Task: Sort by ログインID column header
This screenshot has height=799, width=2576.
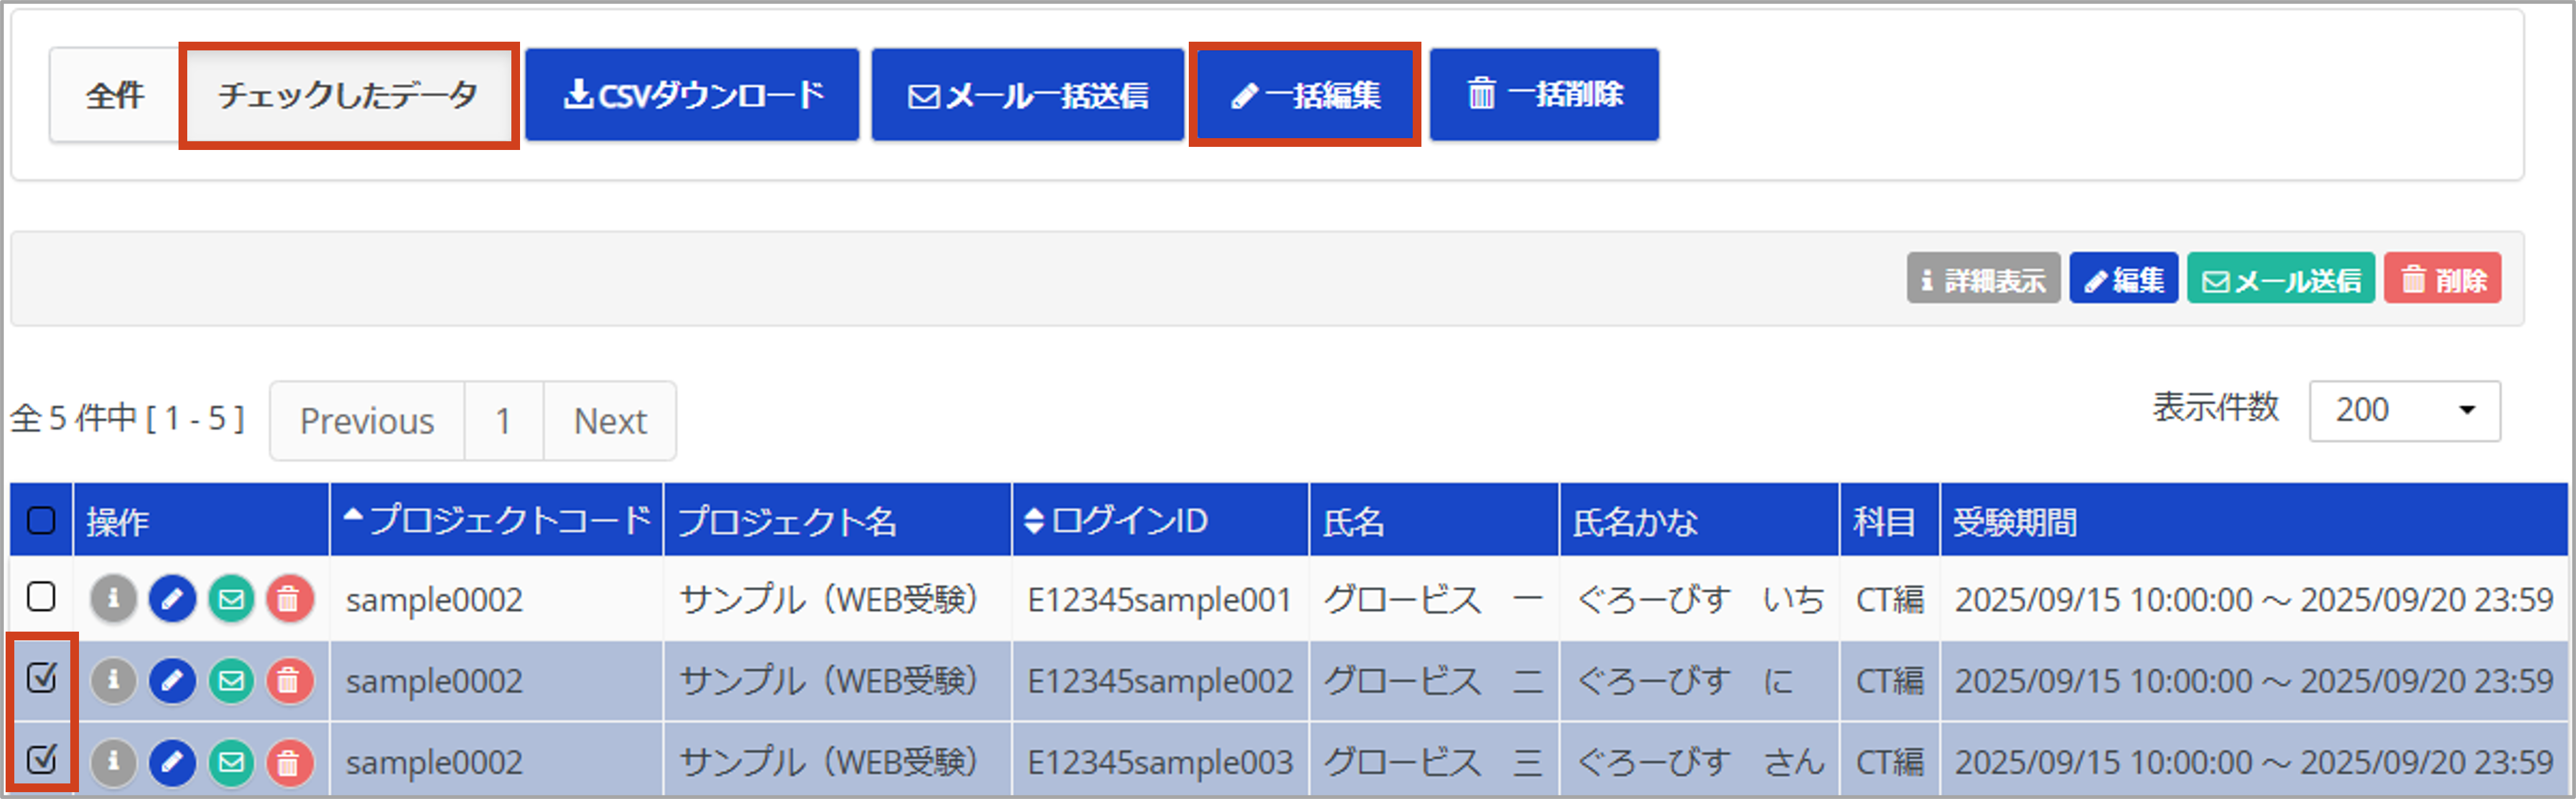Action: [1160, 520]
